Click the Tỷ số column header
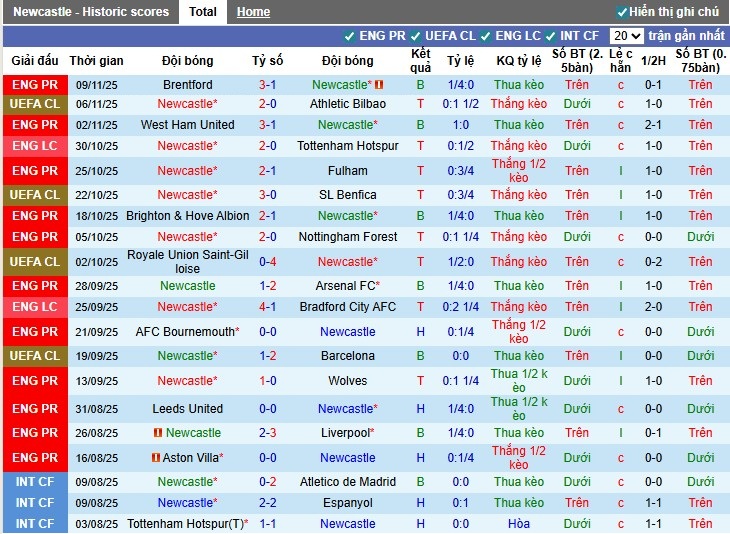 coord(267,61)
